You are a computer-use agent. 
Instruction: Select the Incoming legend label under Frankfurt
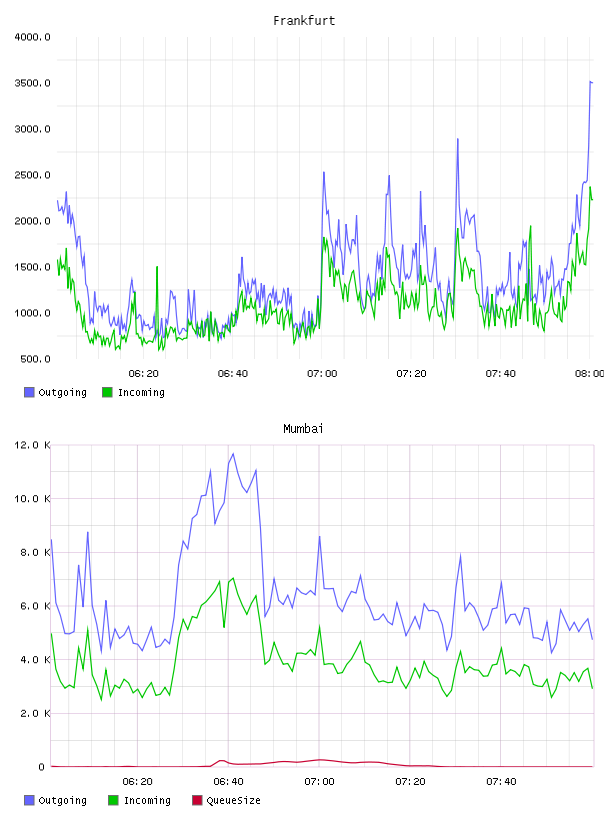[141, 393]
